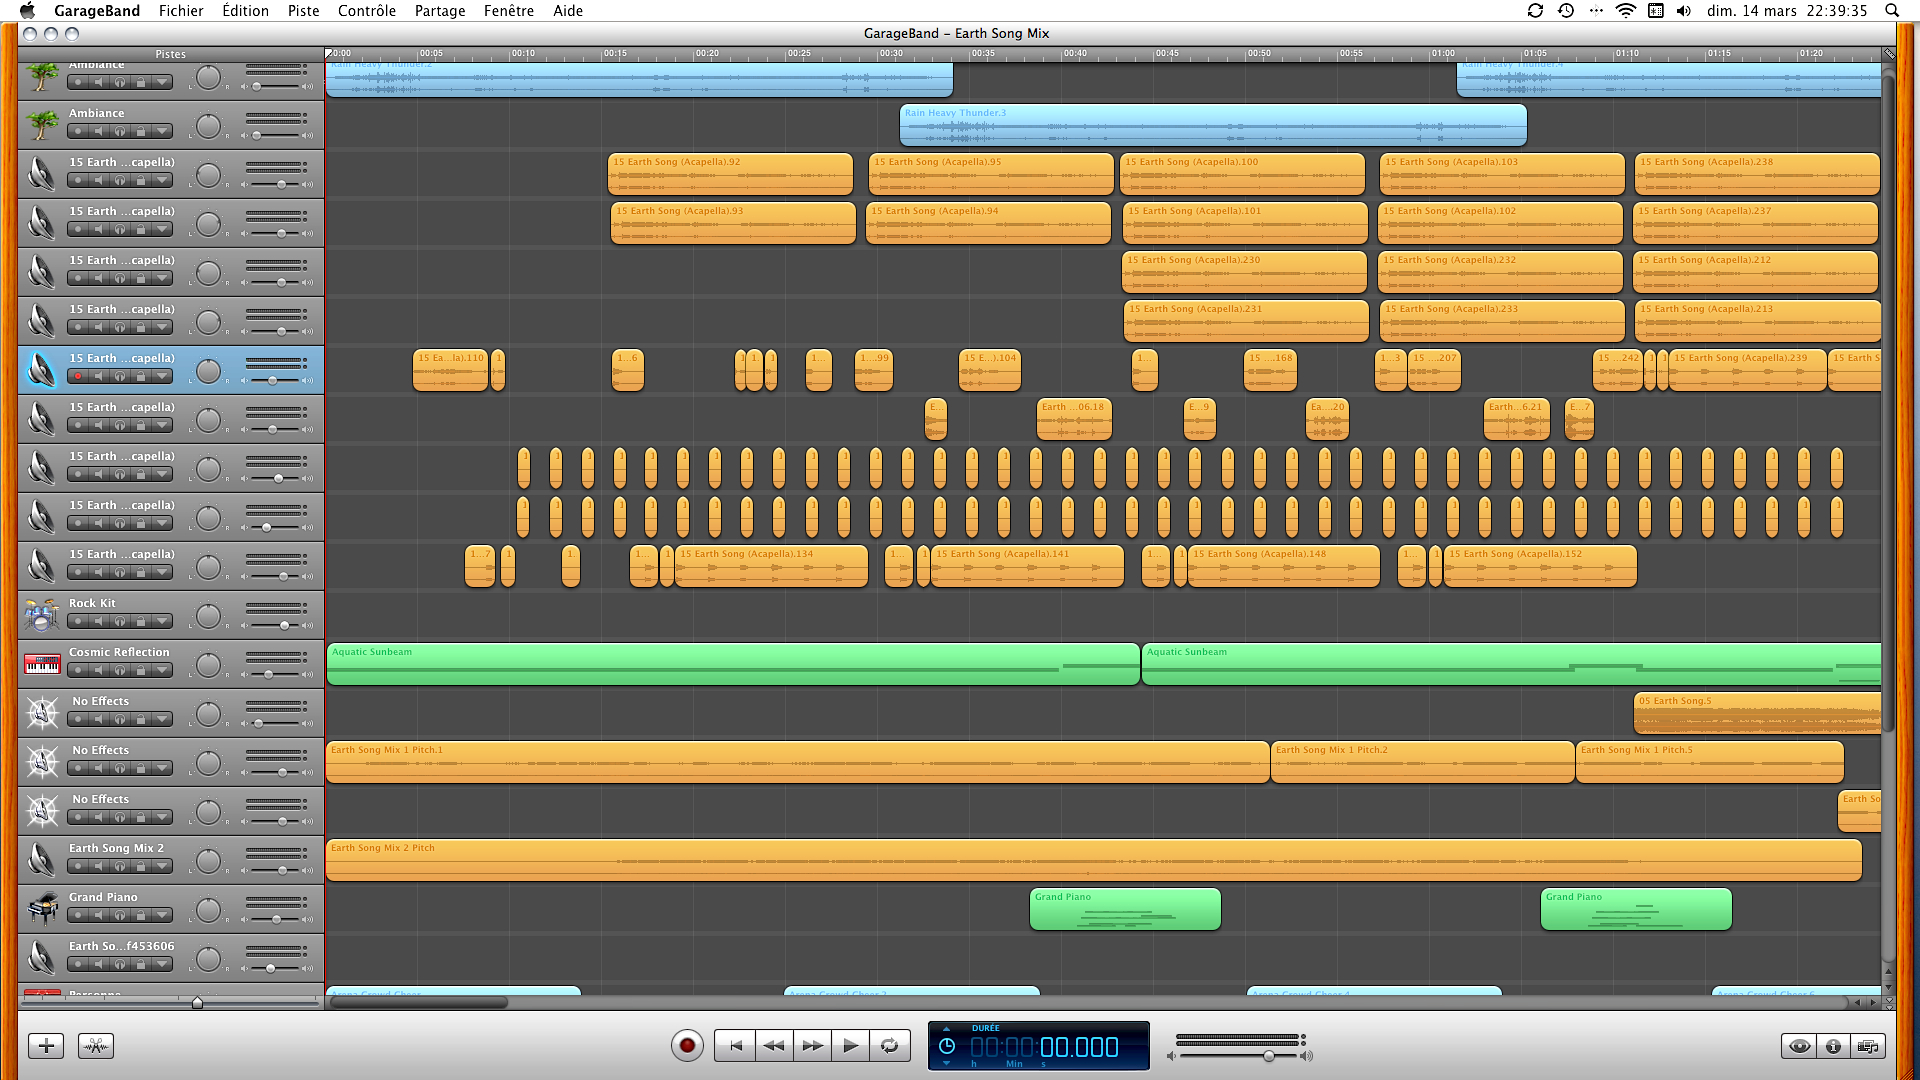
Task: Open the track editor scissors button
Action: click(96, 1046)
